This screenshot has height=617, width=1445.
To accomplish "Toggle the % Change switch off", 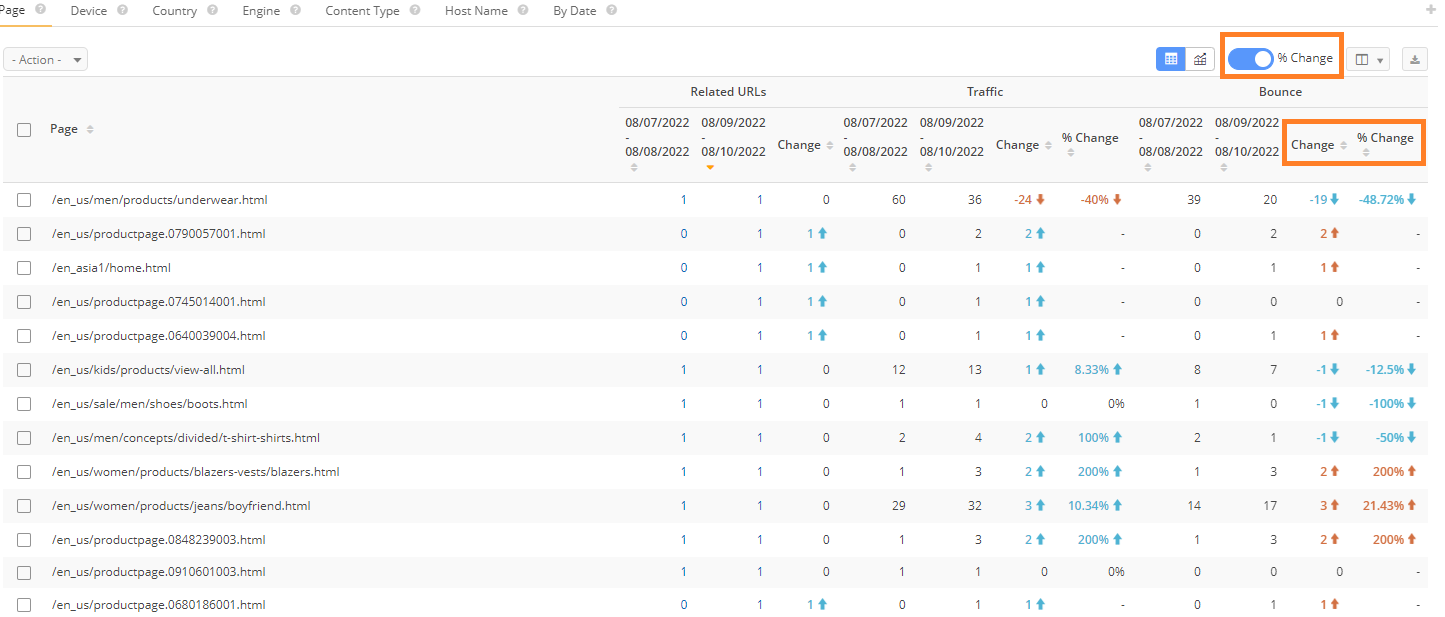I will pos(1251,58).
